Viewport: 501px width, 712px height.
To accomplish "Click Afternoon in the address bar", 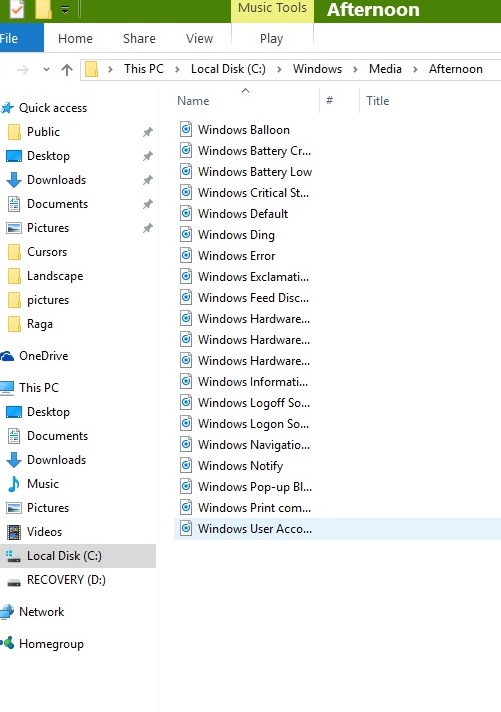I will (x=456, y=69).
